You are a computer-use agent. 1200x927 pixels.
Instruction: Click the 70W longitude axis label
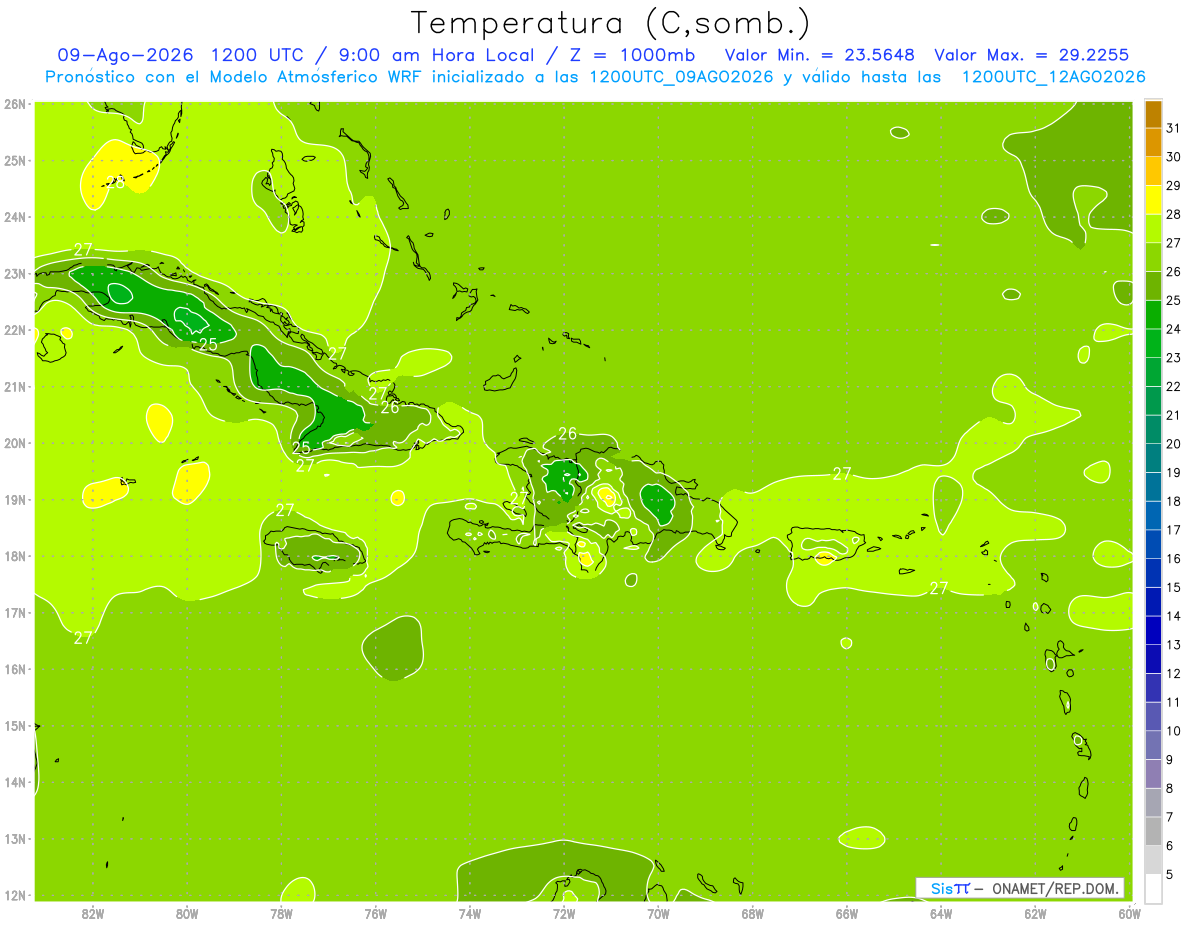coord(658,913)
